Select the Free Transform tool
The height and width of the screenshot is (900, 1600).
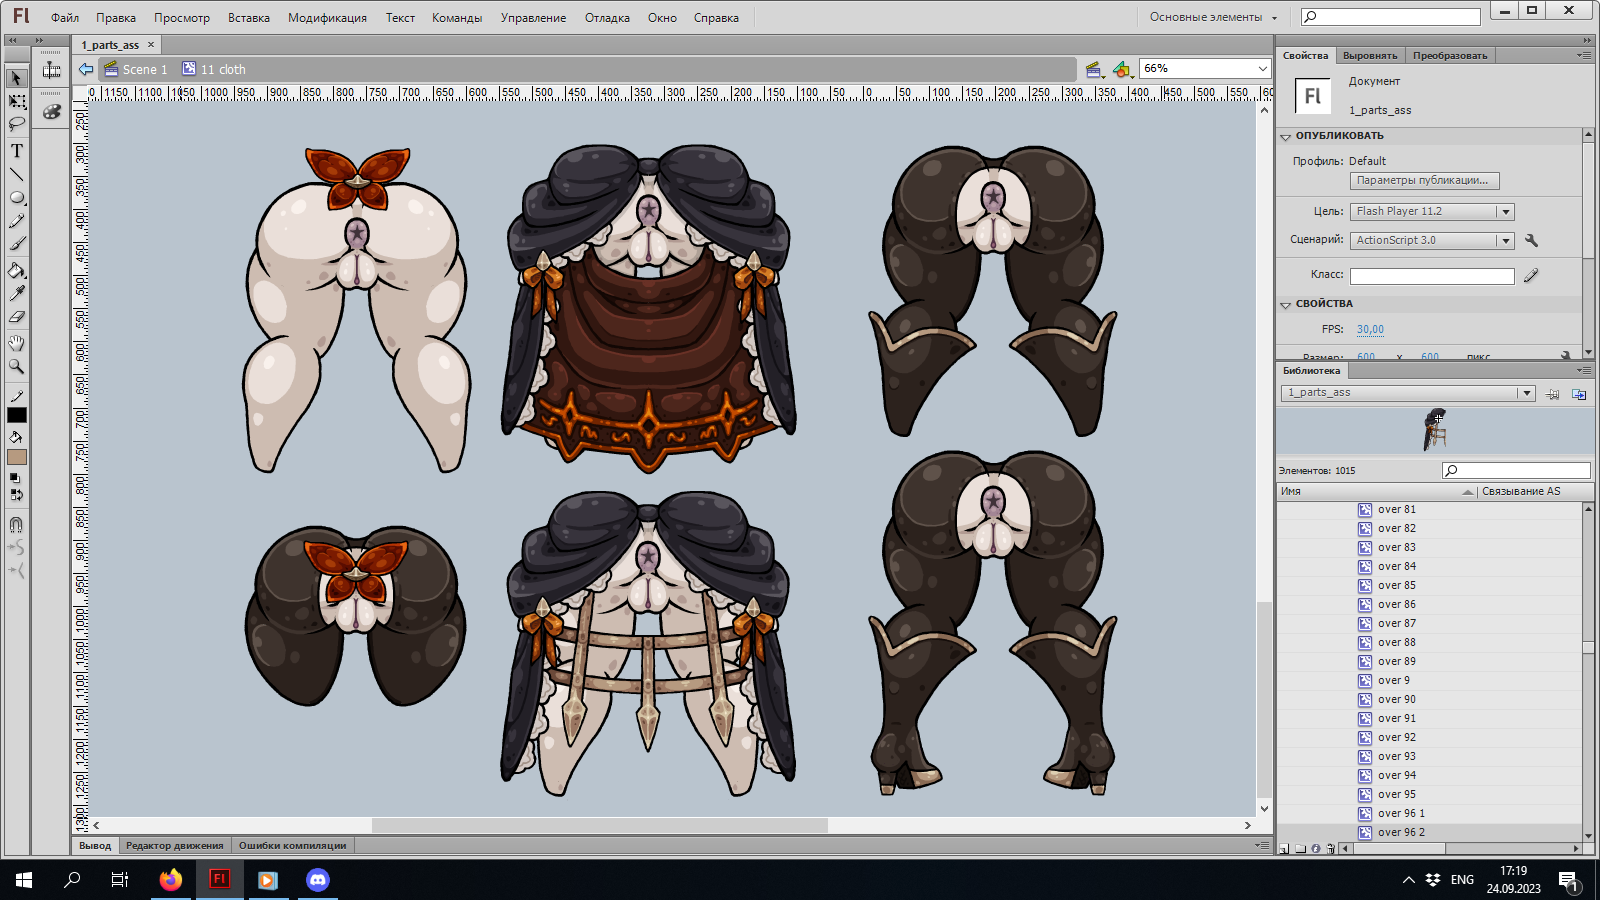click(17, 102)
